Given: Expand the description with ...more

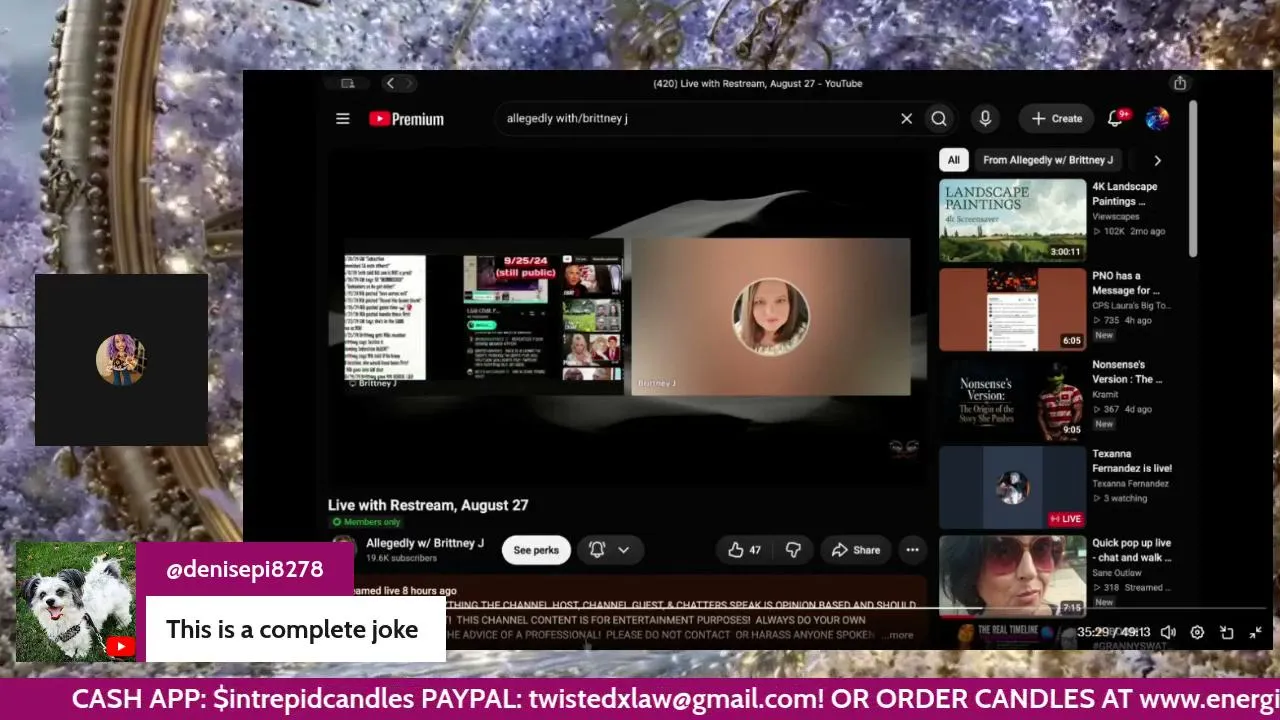Looking at the screenshot, I should point(898,635).
